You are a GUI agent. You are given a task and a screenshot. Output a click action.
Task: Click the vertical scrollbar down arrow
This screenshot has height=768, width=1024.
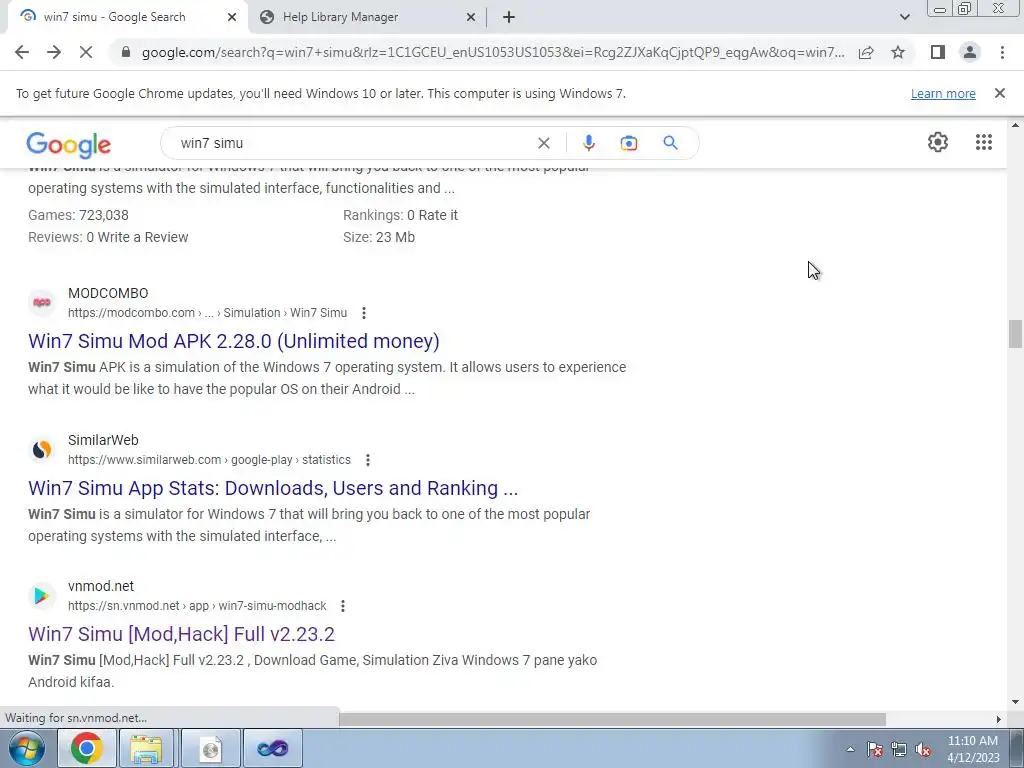click(x=1015, y=702)
